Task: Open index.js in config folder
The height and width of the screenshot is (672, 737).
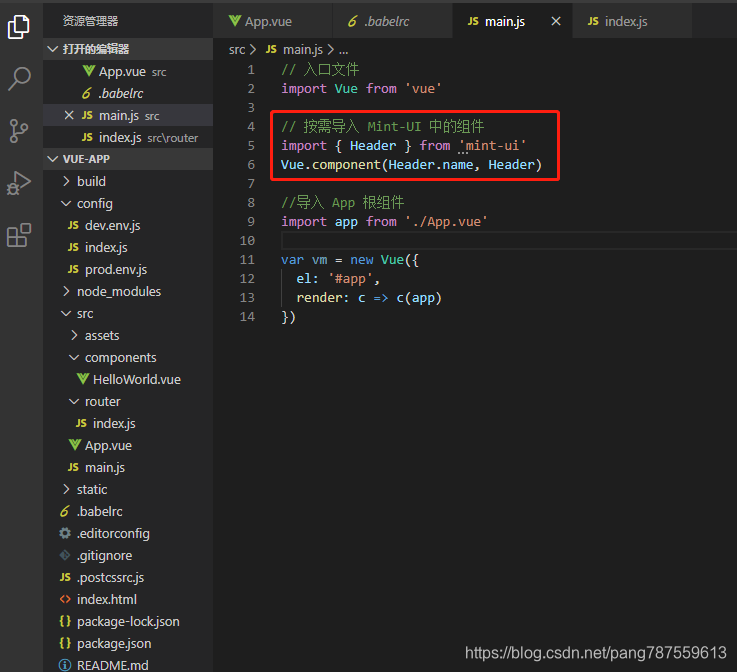Action: 128,247
